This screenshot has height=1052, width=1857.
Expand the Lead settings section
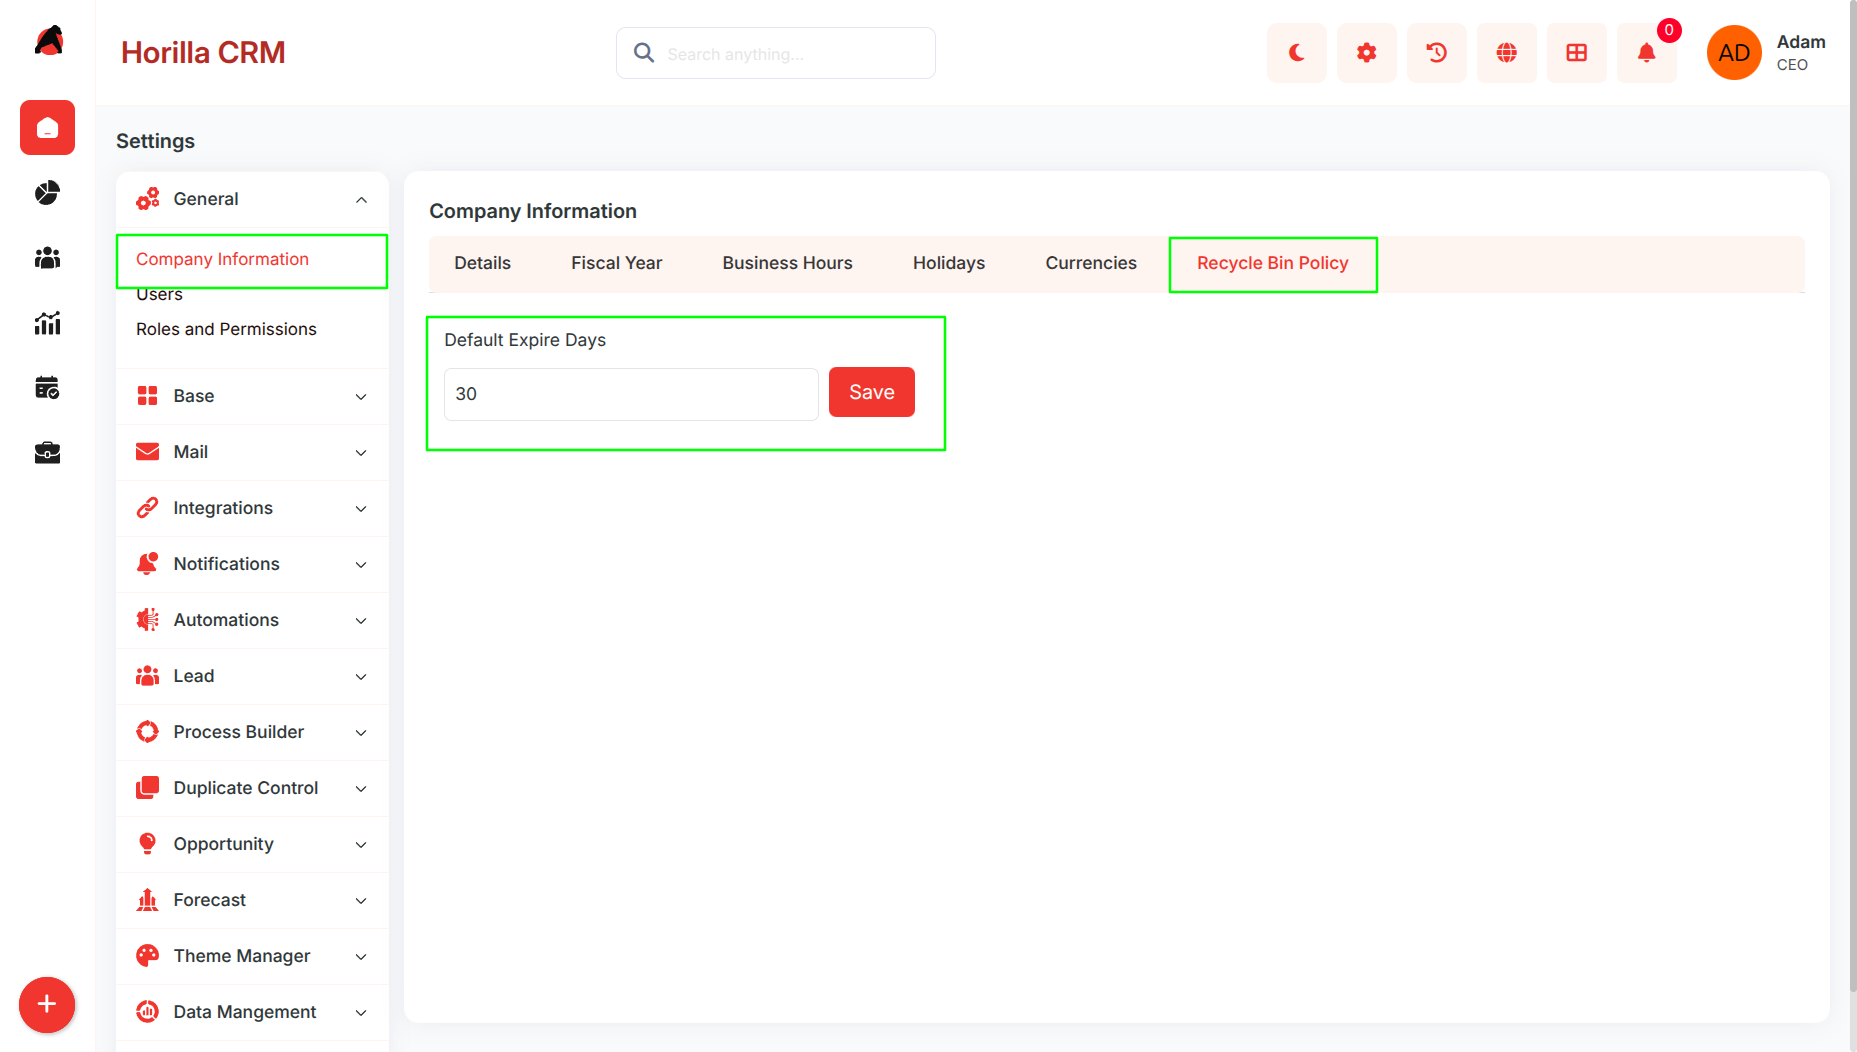tap(252, 676)
